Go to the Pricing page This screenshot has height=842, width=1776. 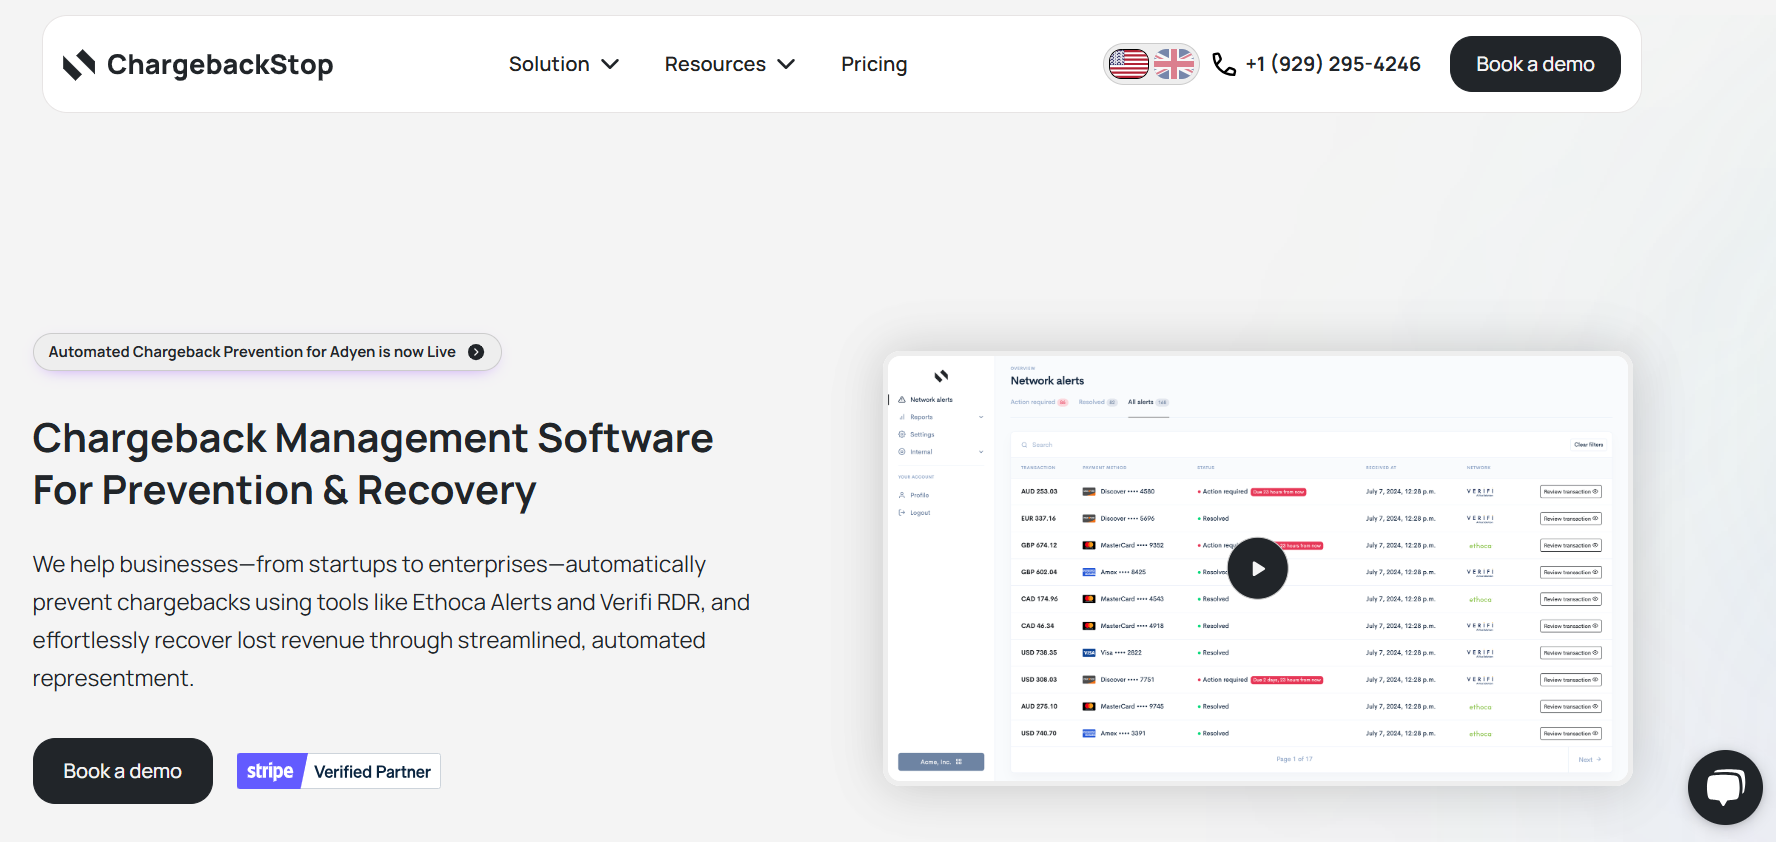click(874, 64)
